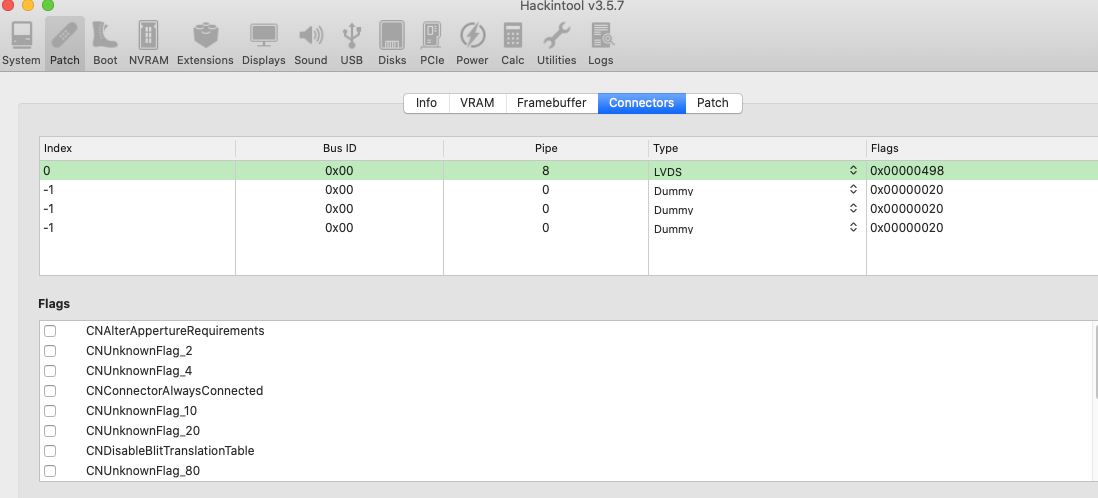Open the Displays toolbar section

click(x=264, y=42)
